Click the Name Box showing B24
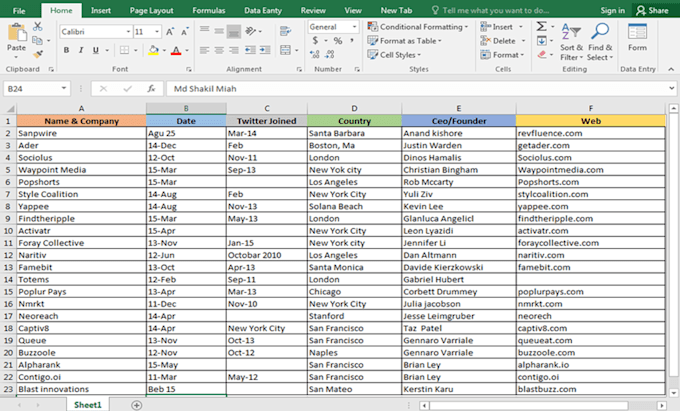This screenshot has width=680, height=411. [36, 88]
